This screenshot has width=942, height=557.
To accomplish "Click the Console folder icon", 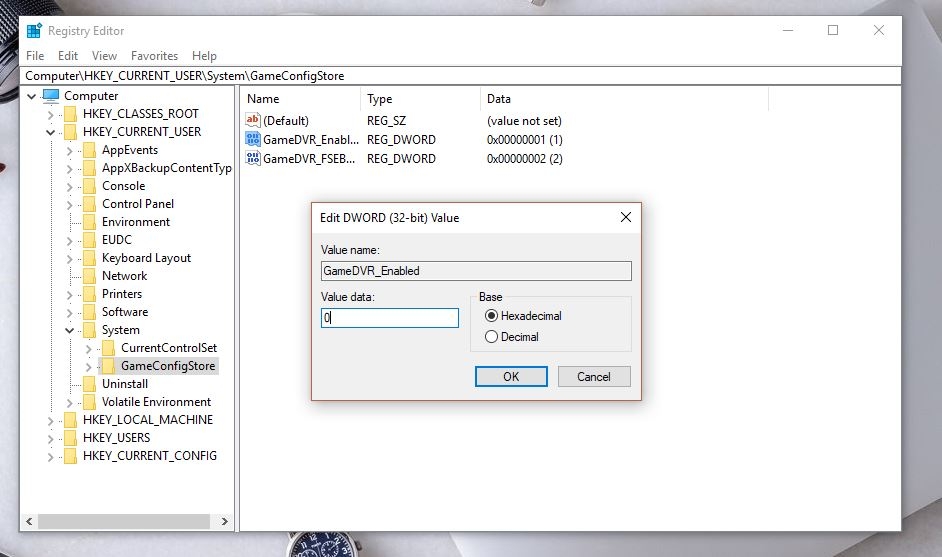I will [x=90, y=186].
